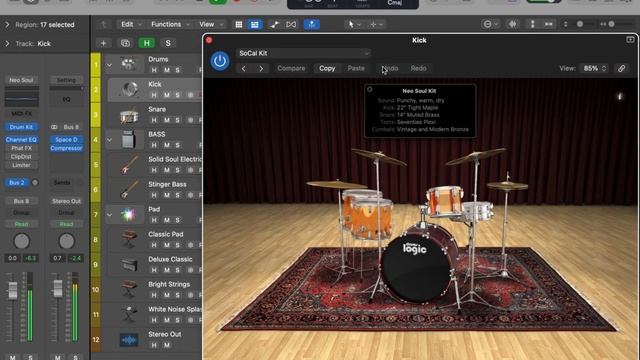
Task: Click the Solid Soul Electric guitar icon
Action: pos(129,165)
